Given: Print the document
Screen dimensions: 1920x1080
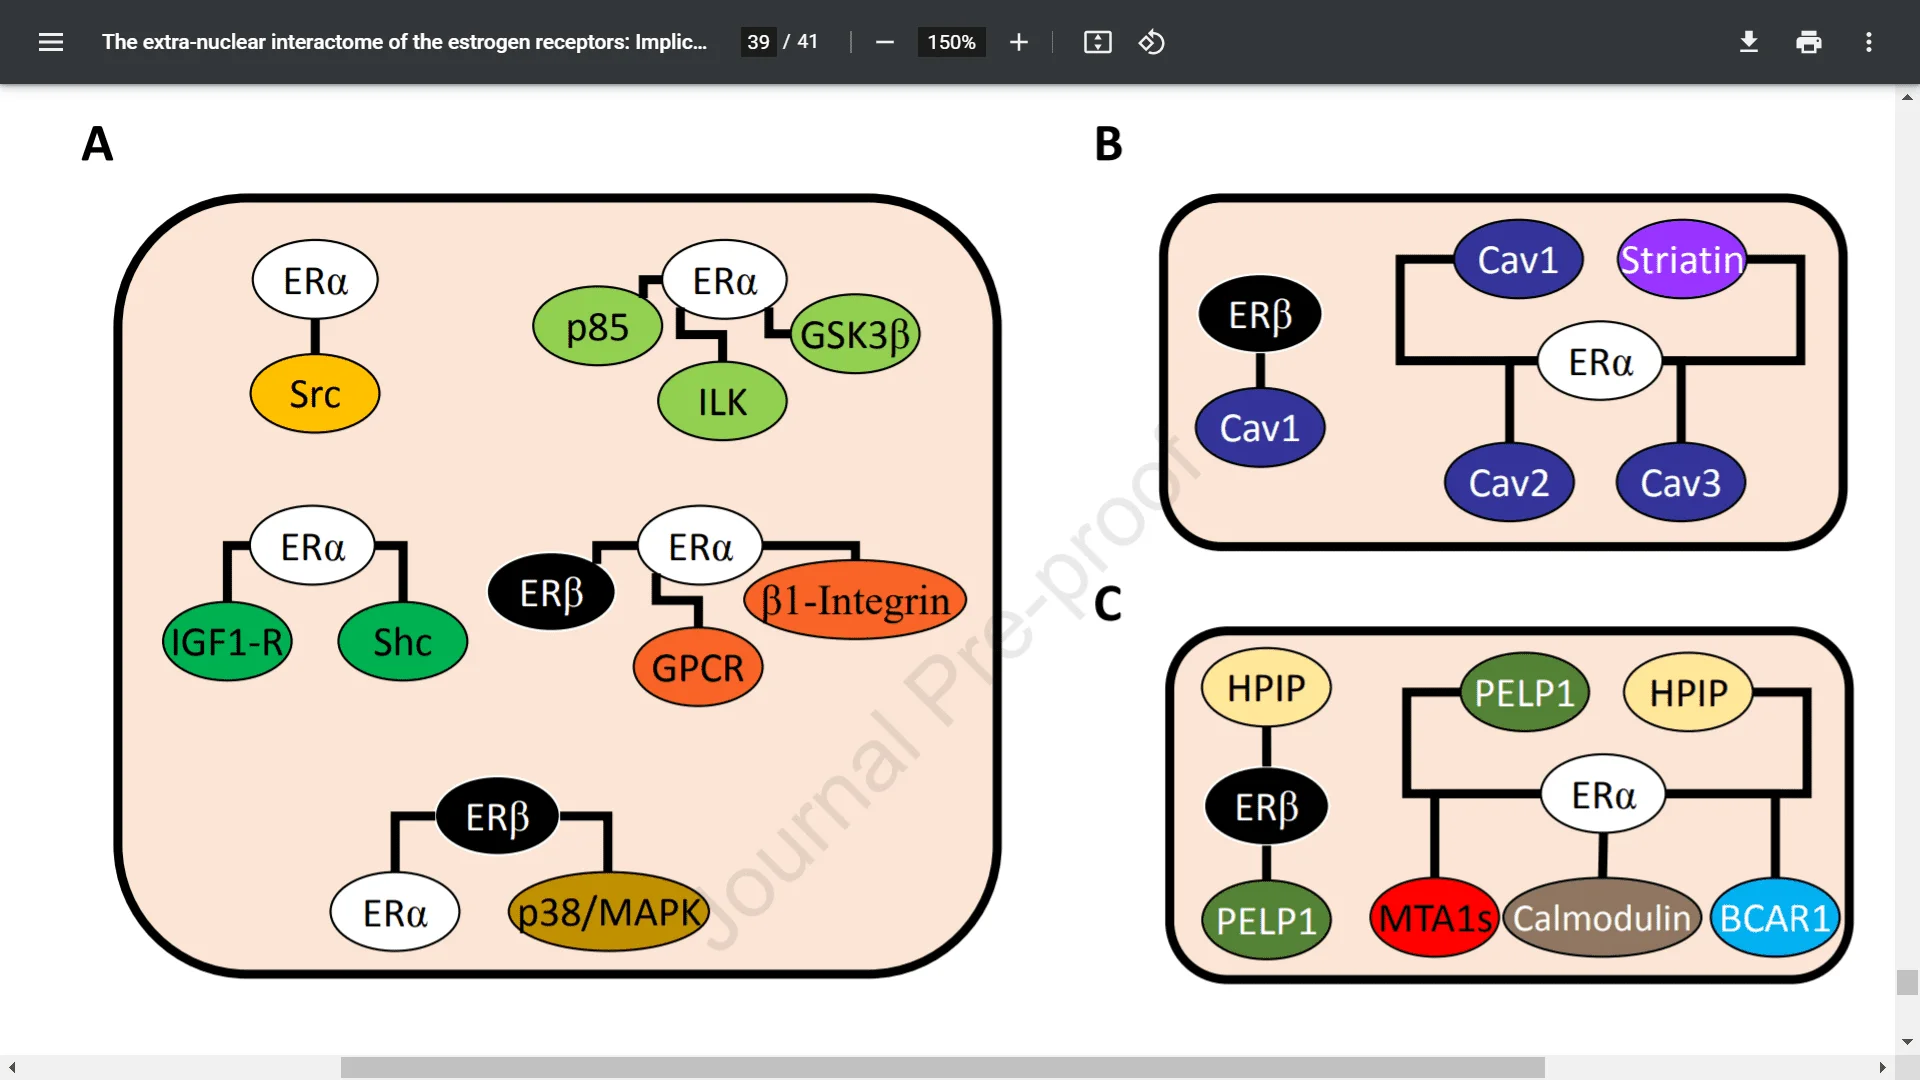Looking at the screenshot, I should 1808,42.
